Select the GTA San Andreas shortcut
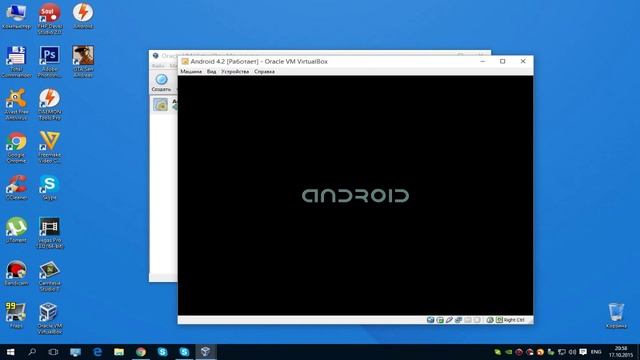This screenshot has width=640, height=360. pyautogui.click(x=83, y=62)
